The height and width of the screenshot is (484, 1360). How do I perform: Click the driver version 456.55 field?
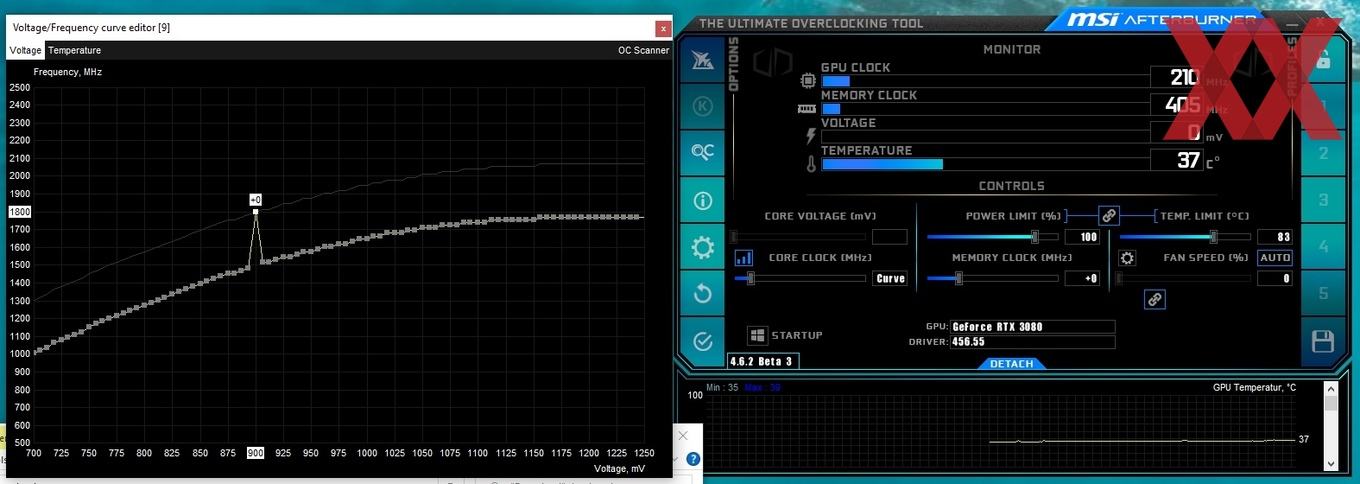pos(1032,342)
